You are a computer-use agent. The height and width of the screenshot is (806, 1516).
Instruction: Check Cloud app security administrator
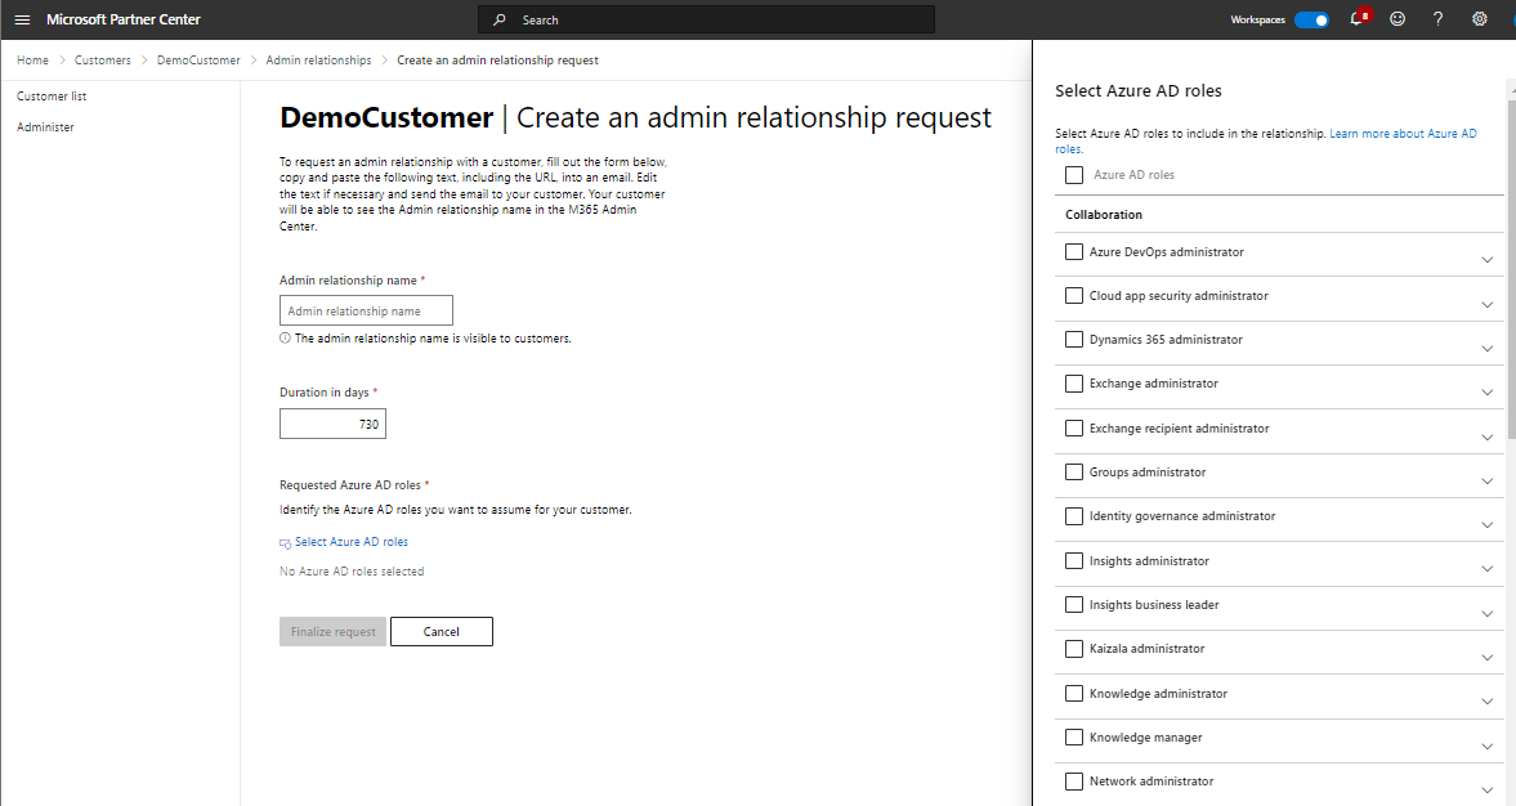click(x=1074, y=296)
